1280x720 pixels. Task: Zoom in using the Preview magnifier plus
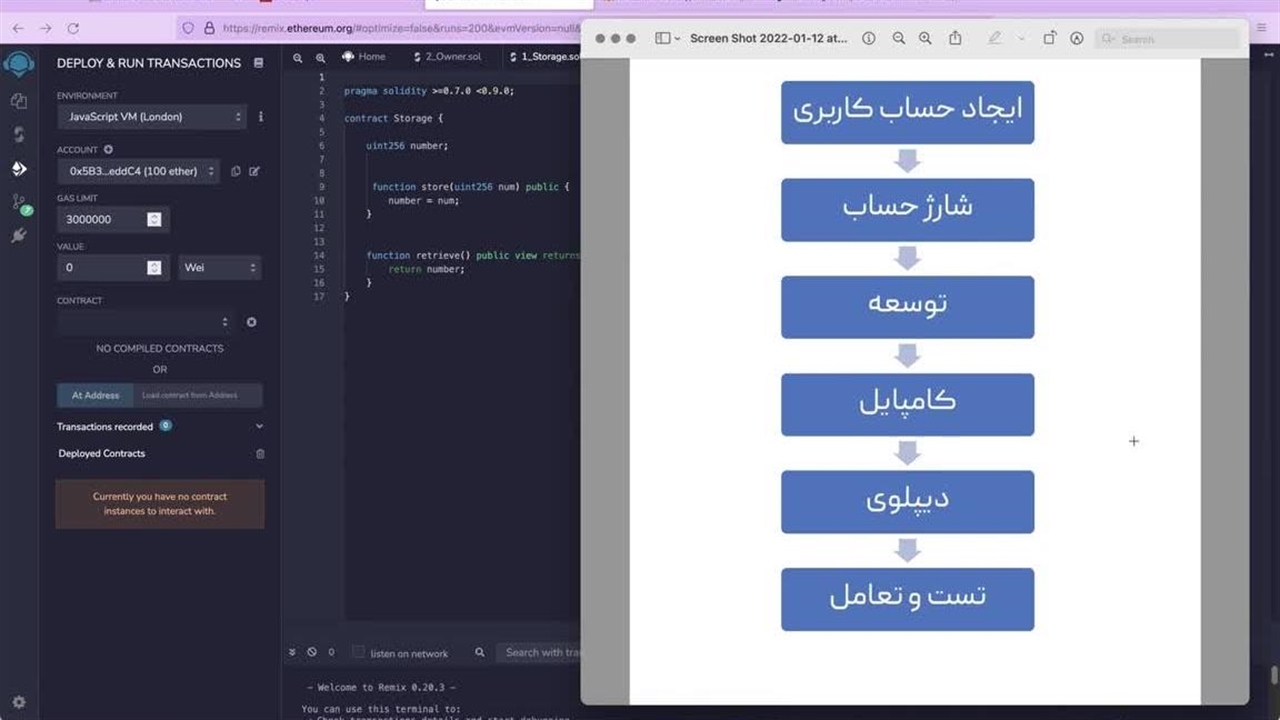point(925,38)
